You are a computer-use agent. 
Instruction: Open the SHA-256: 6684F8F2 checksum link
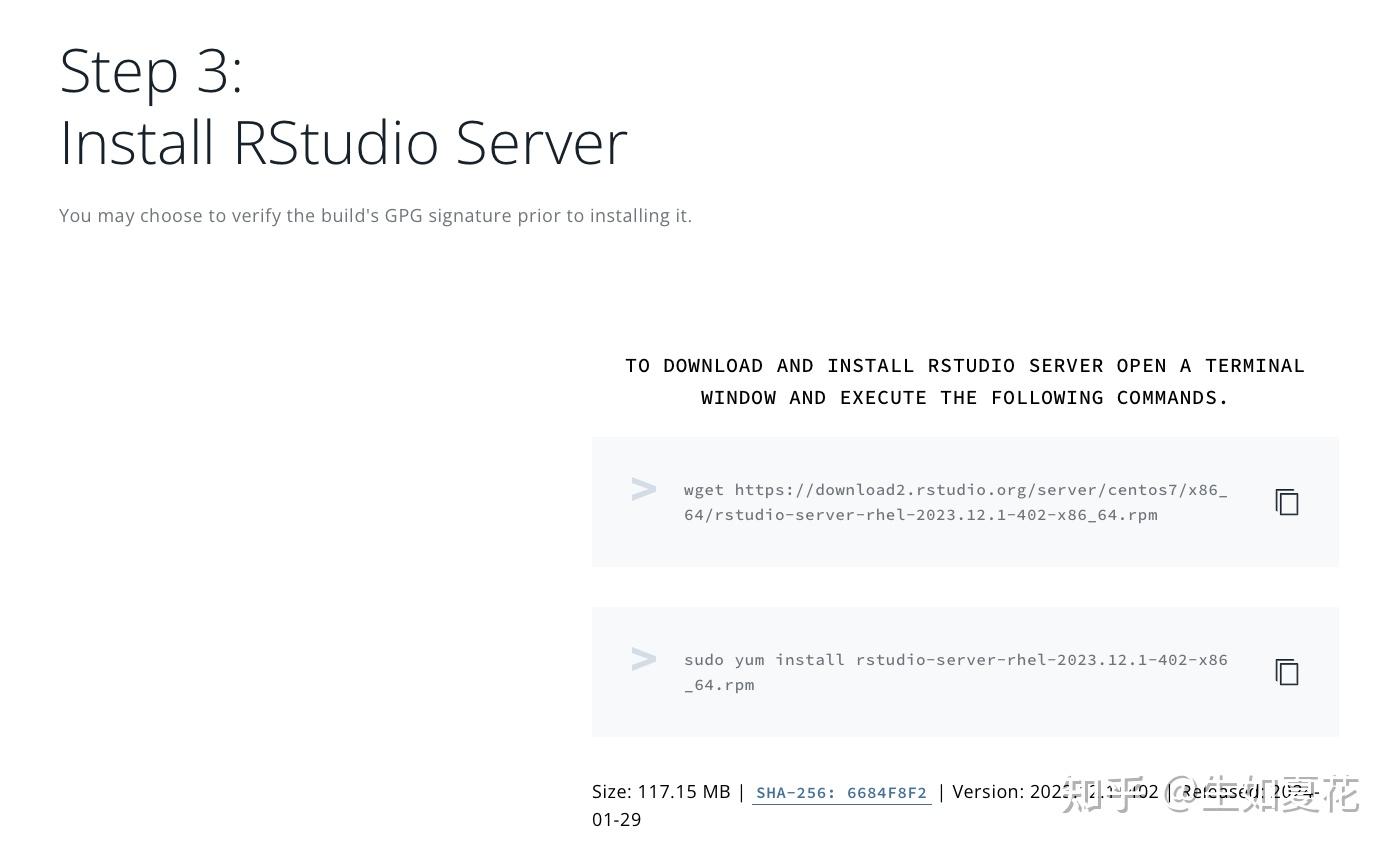(841, 792)
